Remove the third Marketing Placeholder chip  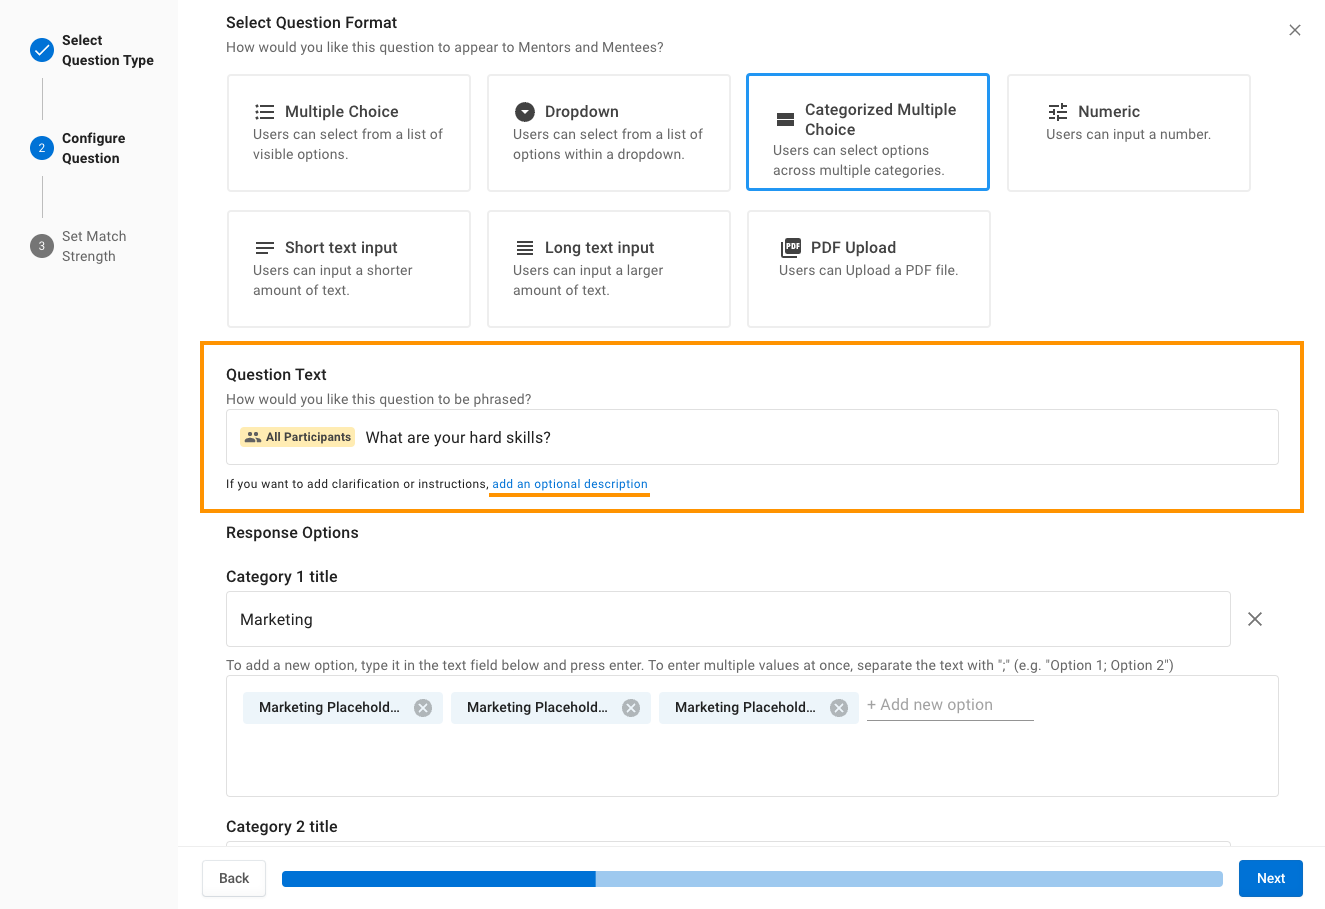click(839, 708)
